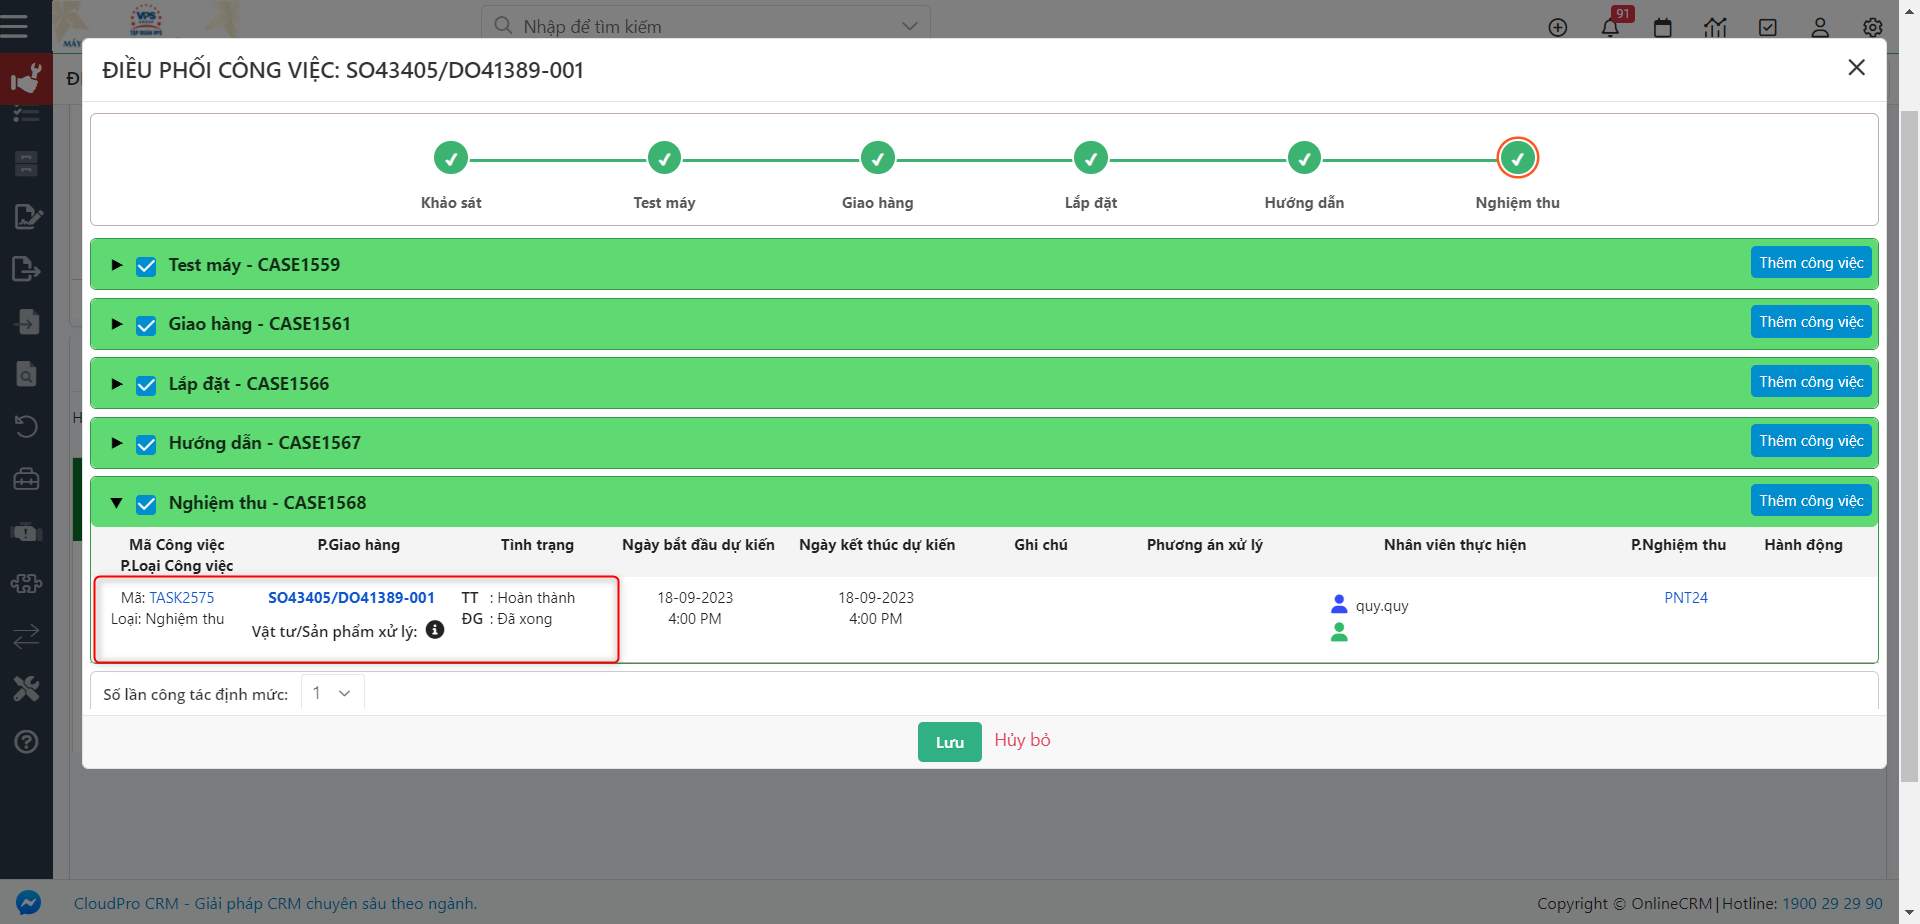Open the TASK2575 task link
This screenshot has width=1920, height=924.
point(182,598)
